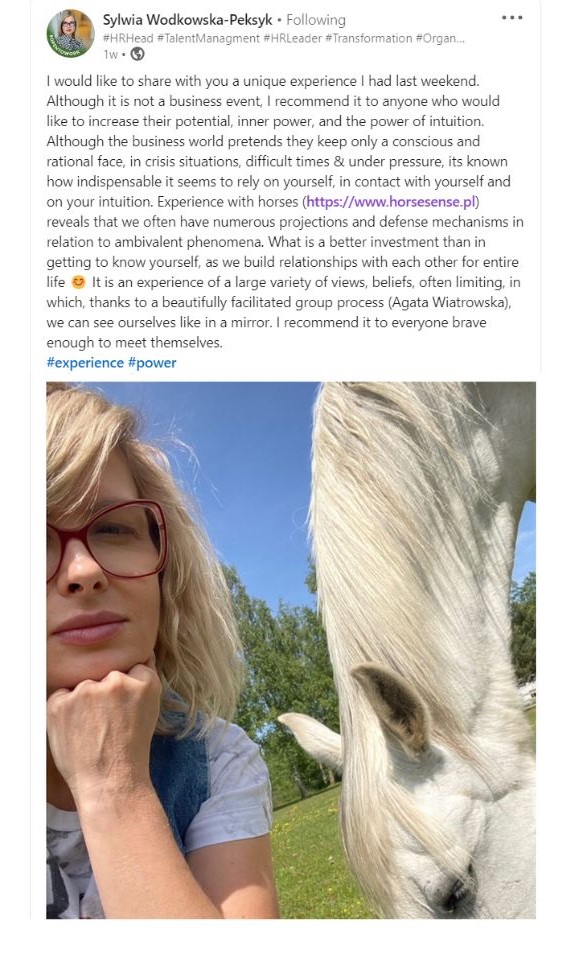Open the three-dot post options menu
This screenshot has width=579, height=953.
click(x=512, y=18)
